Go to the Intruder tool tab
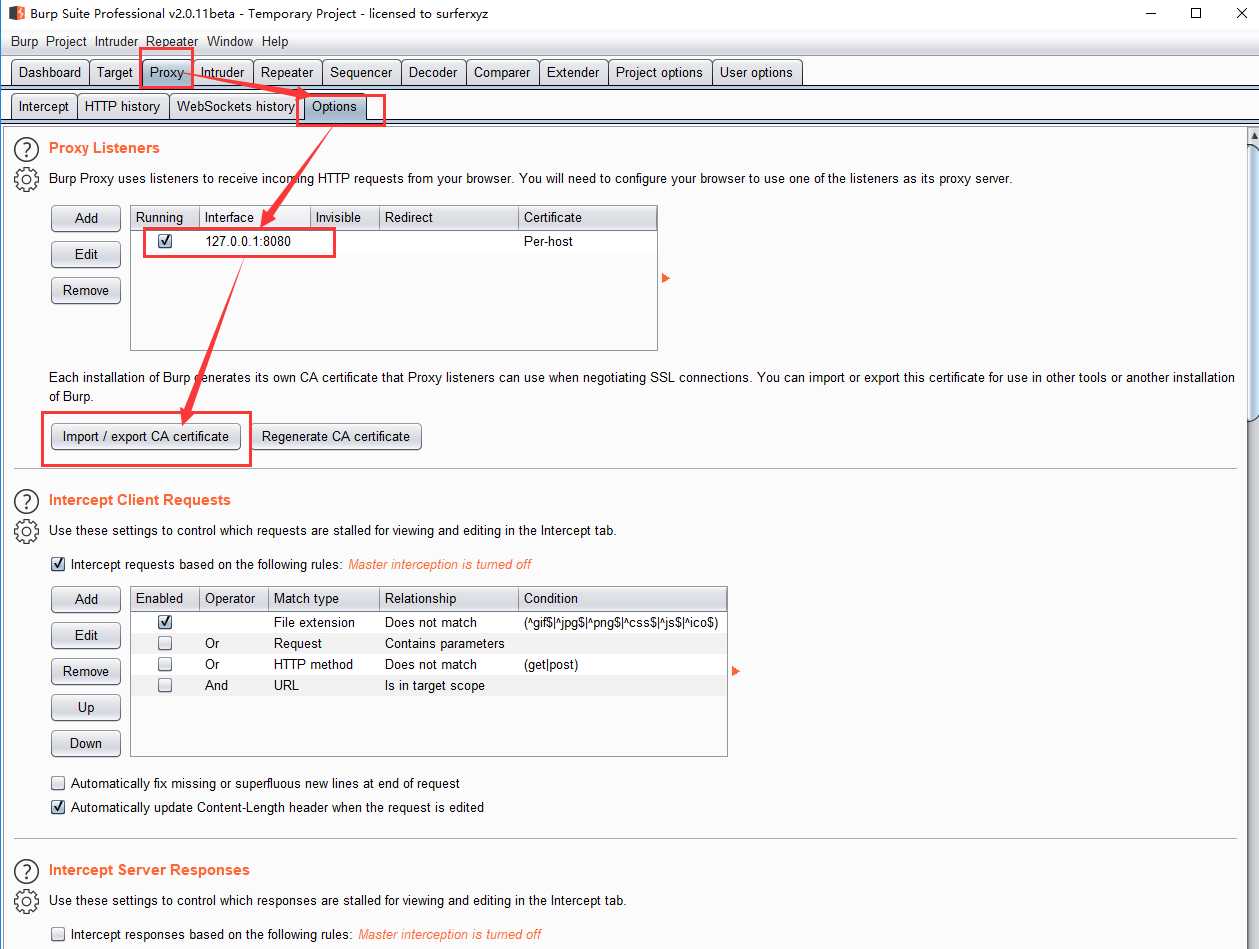1259x949 pixels. (223, 72)
